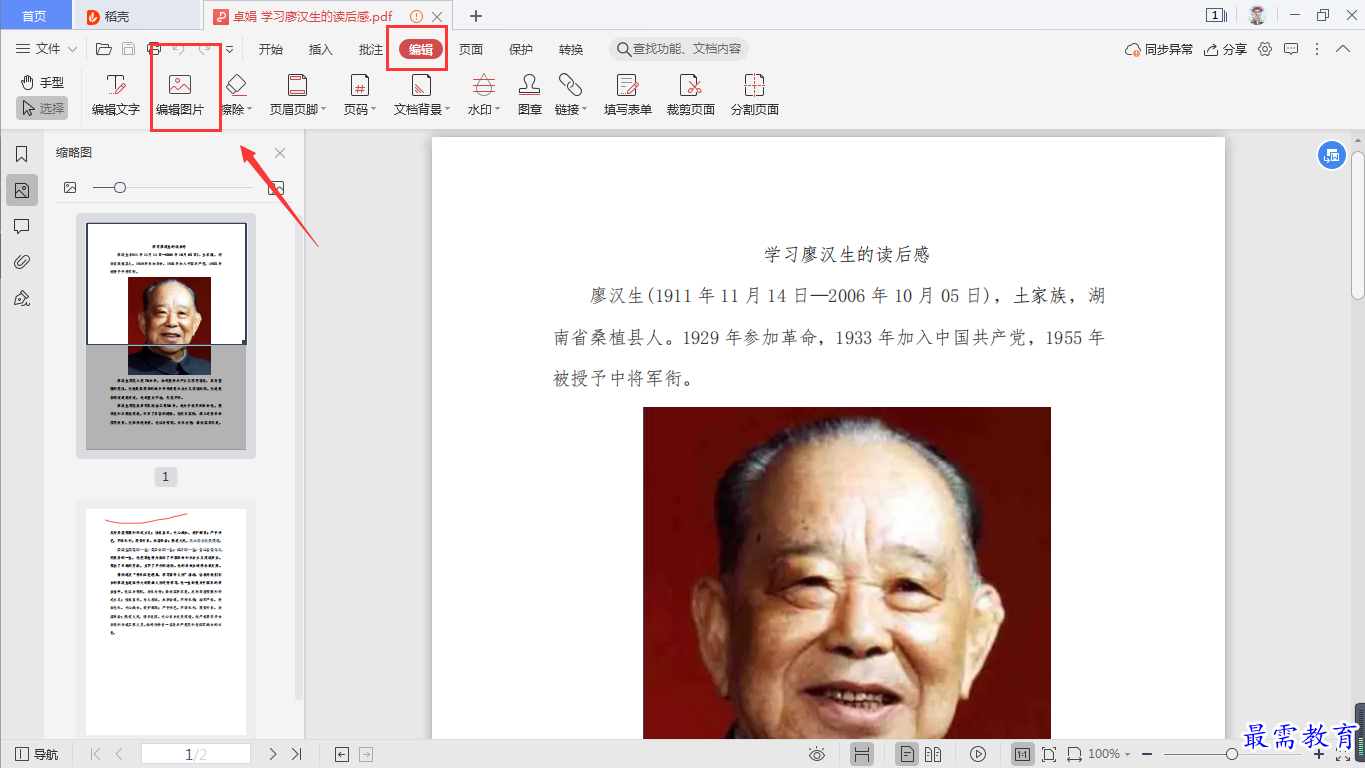This screenshot has width=1365, height=768.
Task: Click the user avatar in title bar
Action: [1257, 15]
